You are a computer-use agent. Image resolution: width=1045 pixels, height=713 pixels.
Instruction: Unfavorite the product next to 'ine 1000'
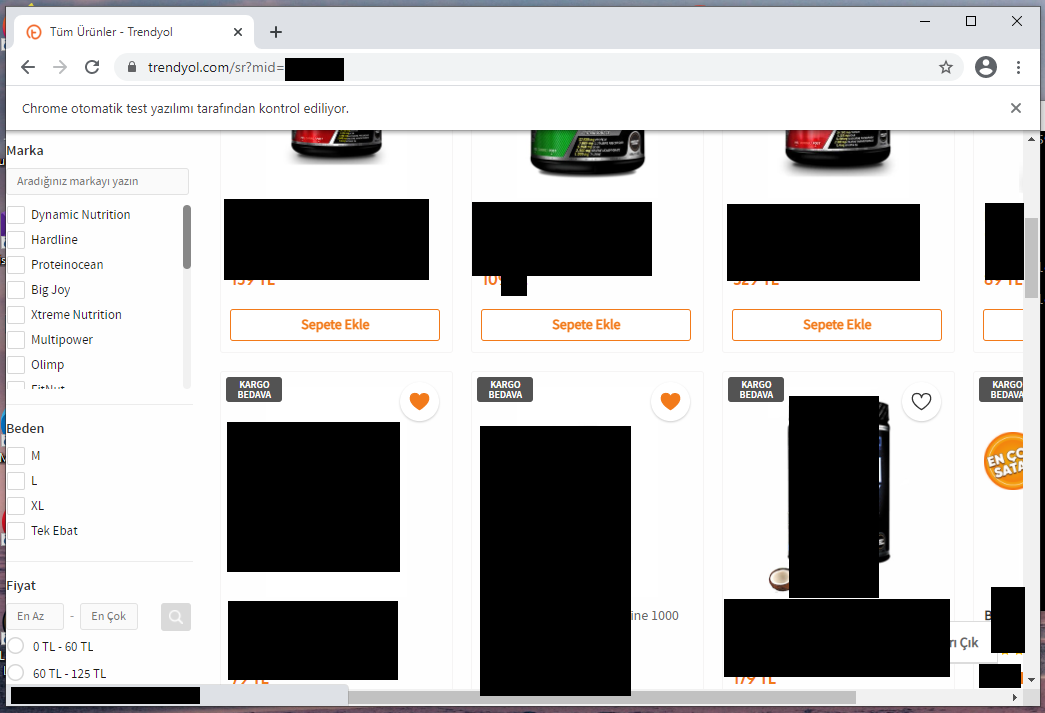point(670,401)
